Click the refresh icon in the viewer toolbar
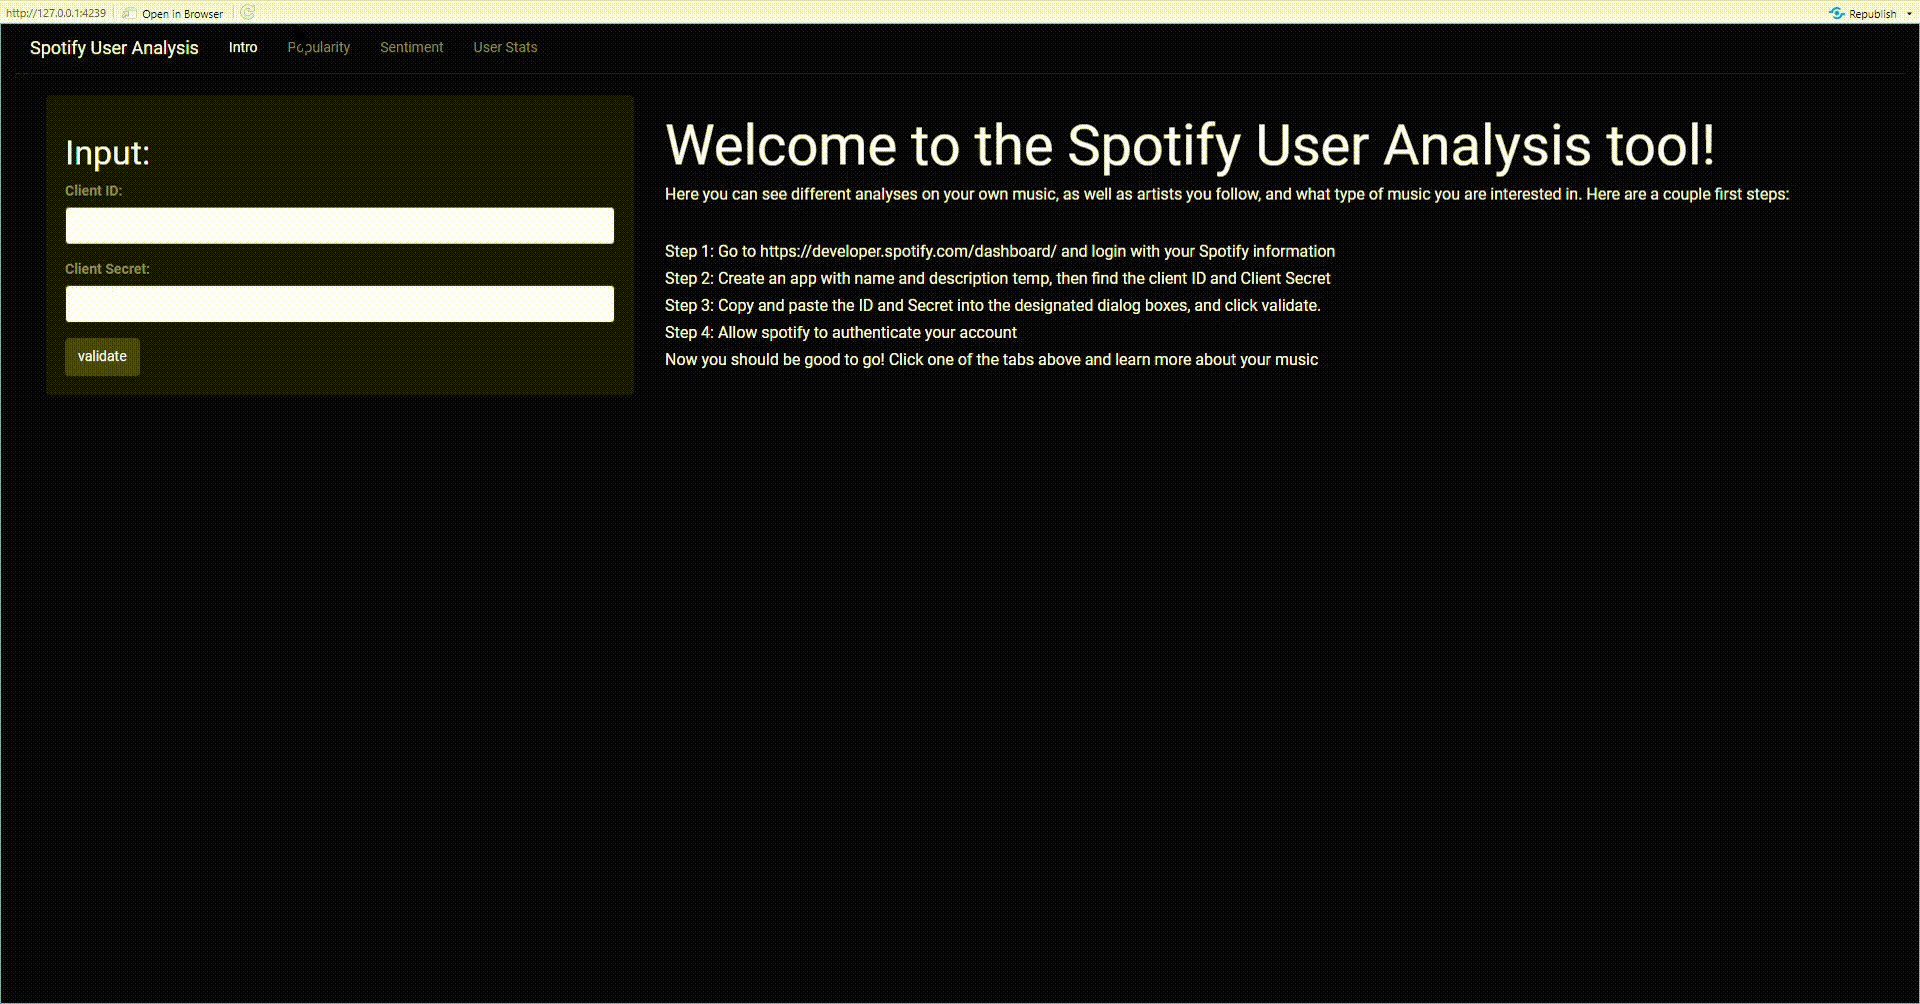Image resolution: width=1920 pixels, height=1004 pixels. (248, 13)
